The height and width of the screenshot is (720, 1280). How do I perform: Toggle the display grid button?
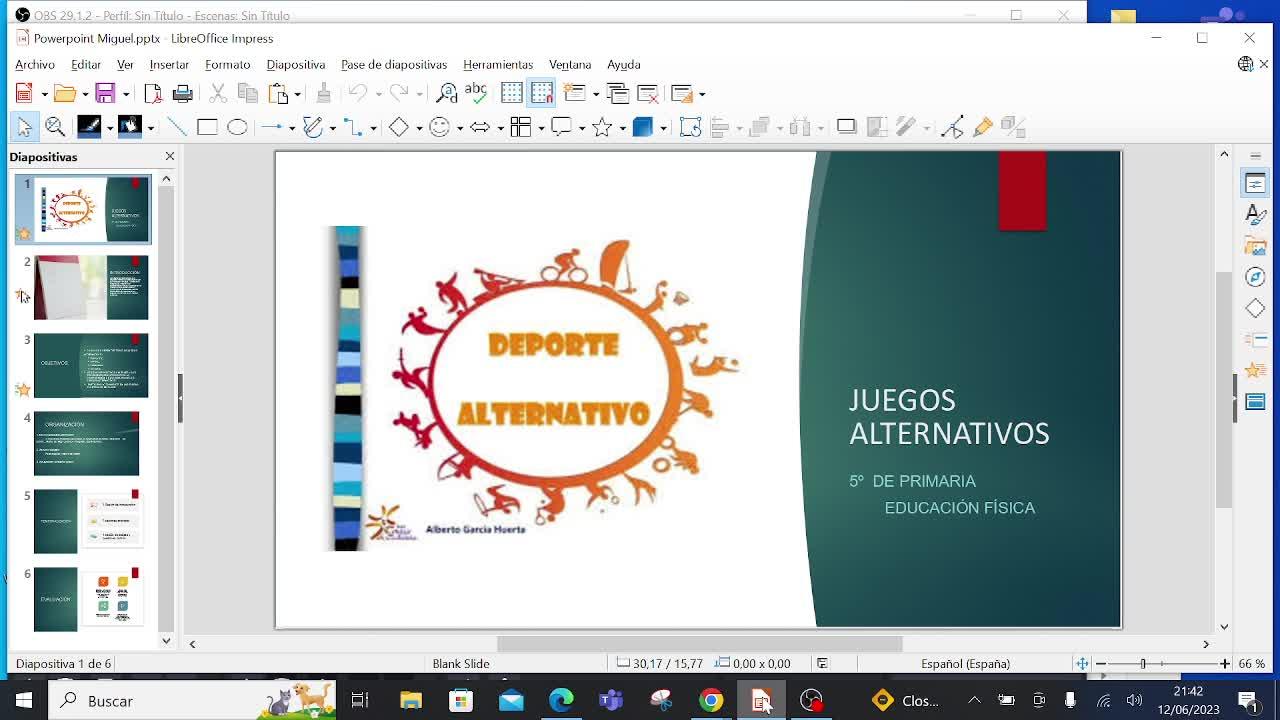511,93
